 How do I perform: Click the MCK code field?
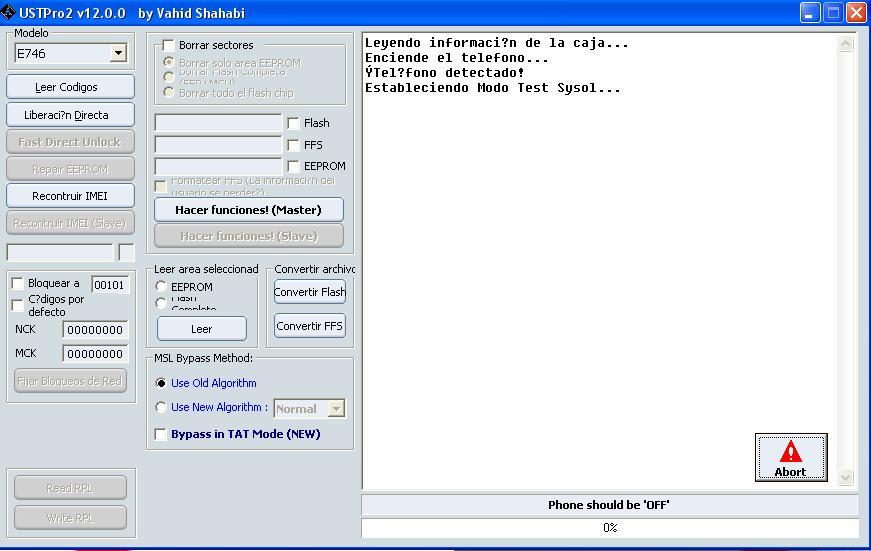(x=96, y=354)
